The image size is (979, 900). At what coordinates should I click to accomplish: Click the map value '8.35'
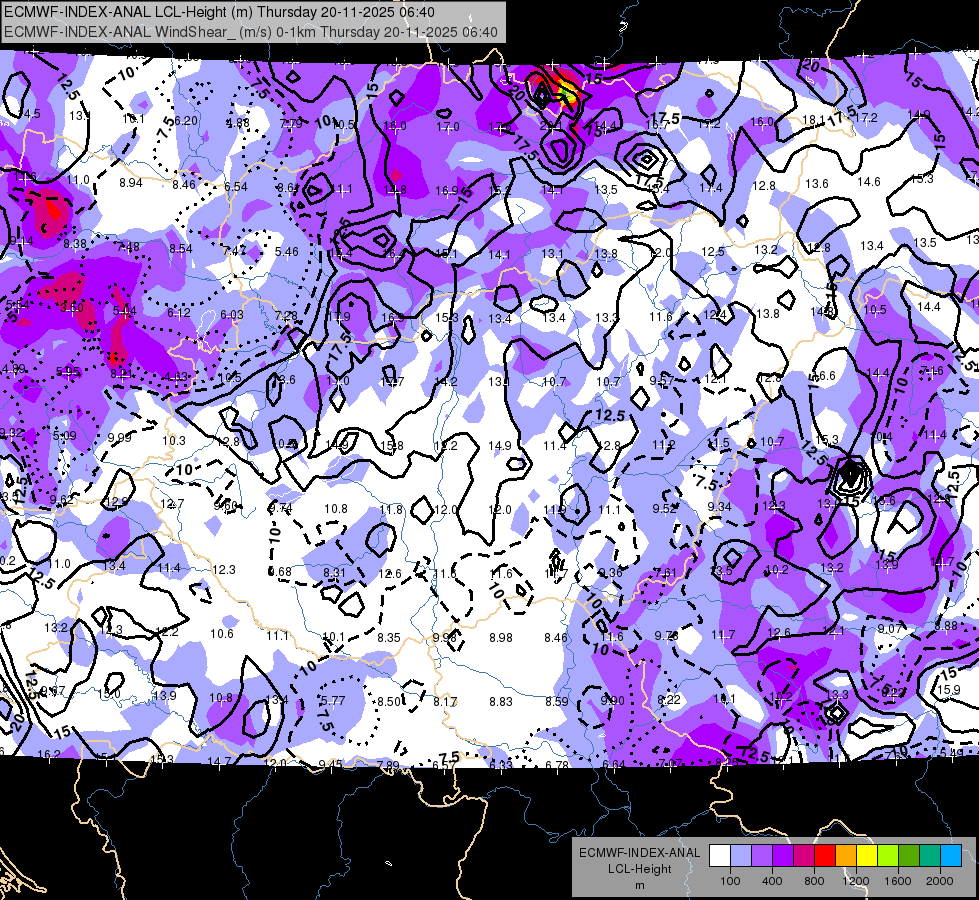click(389, 638)
